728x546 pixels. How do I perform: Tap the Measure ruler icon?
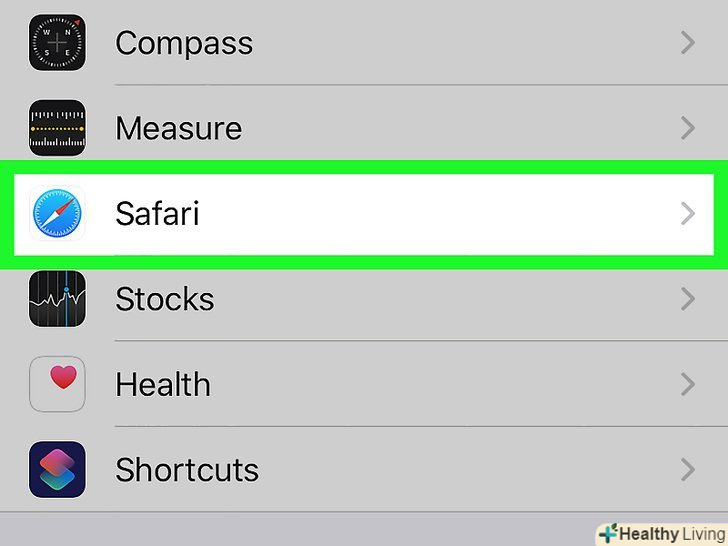57,128
